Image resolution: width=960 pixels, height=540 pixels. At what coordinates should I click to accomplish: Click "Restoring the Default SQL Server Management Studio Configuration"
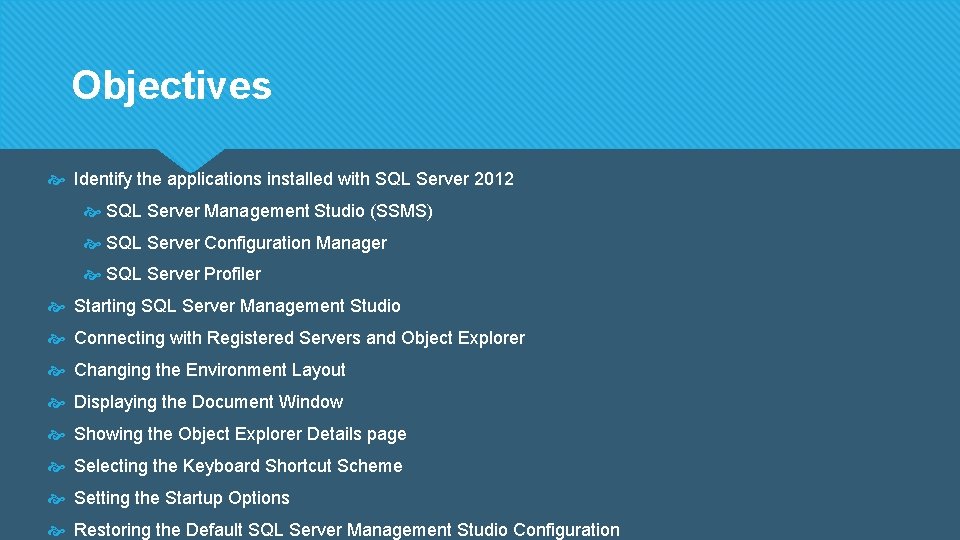(347, 530)
